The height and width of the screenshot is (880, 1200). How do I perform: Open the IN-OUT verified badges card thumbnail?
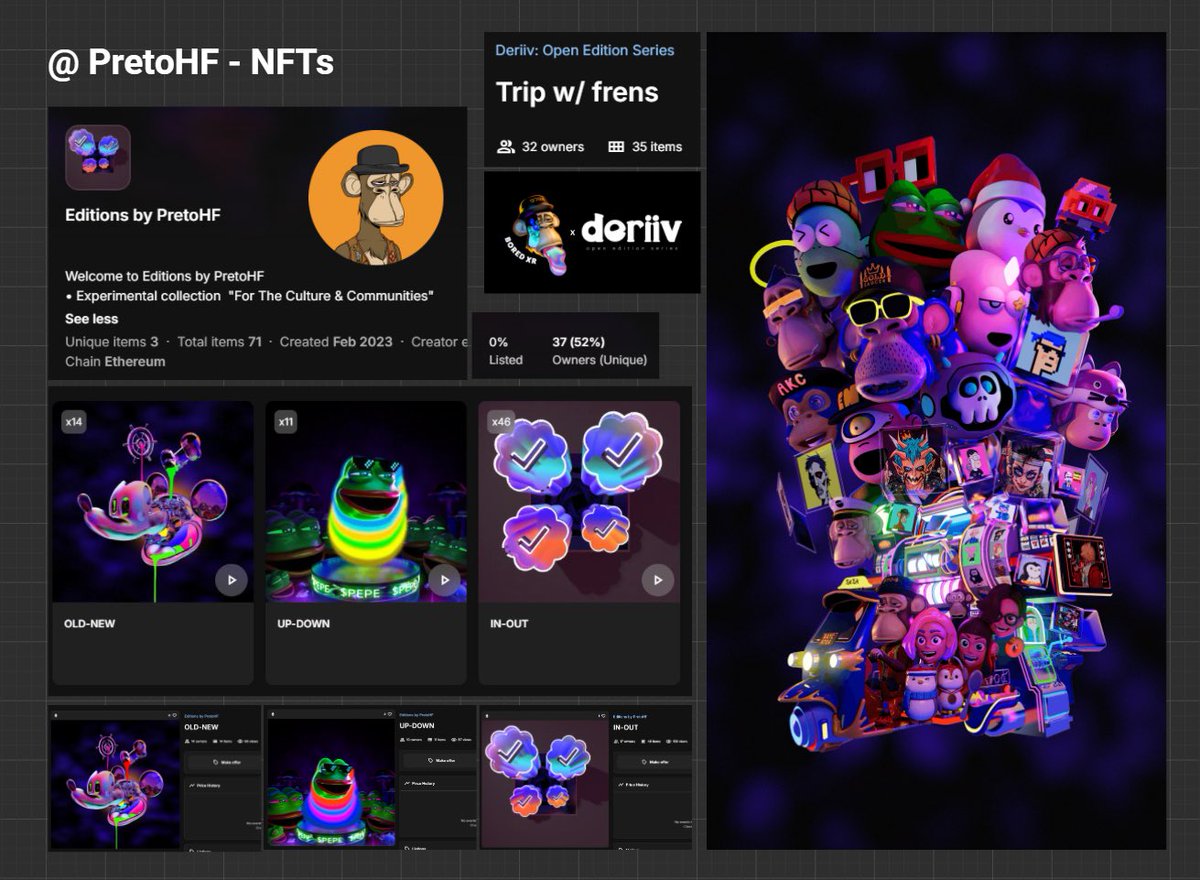tap(579, 502)
